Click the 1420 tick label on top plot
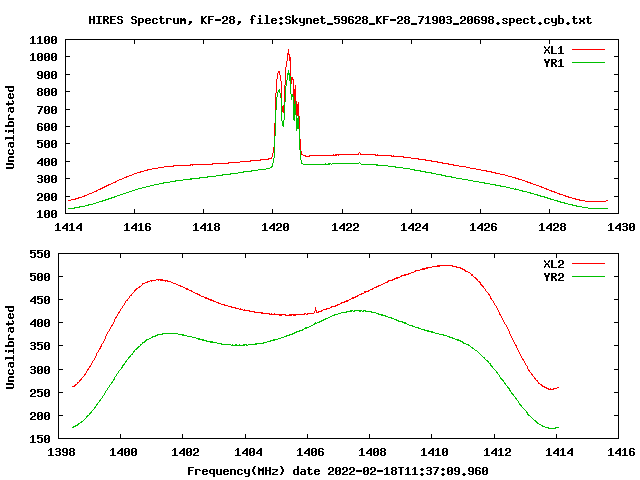The height and width of the screenshot is (480, 640). (x=275, y=227)
